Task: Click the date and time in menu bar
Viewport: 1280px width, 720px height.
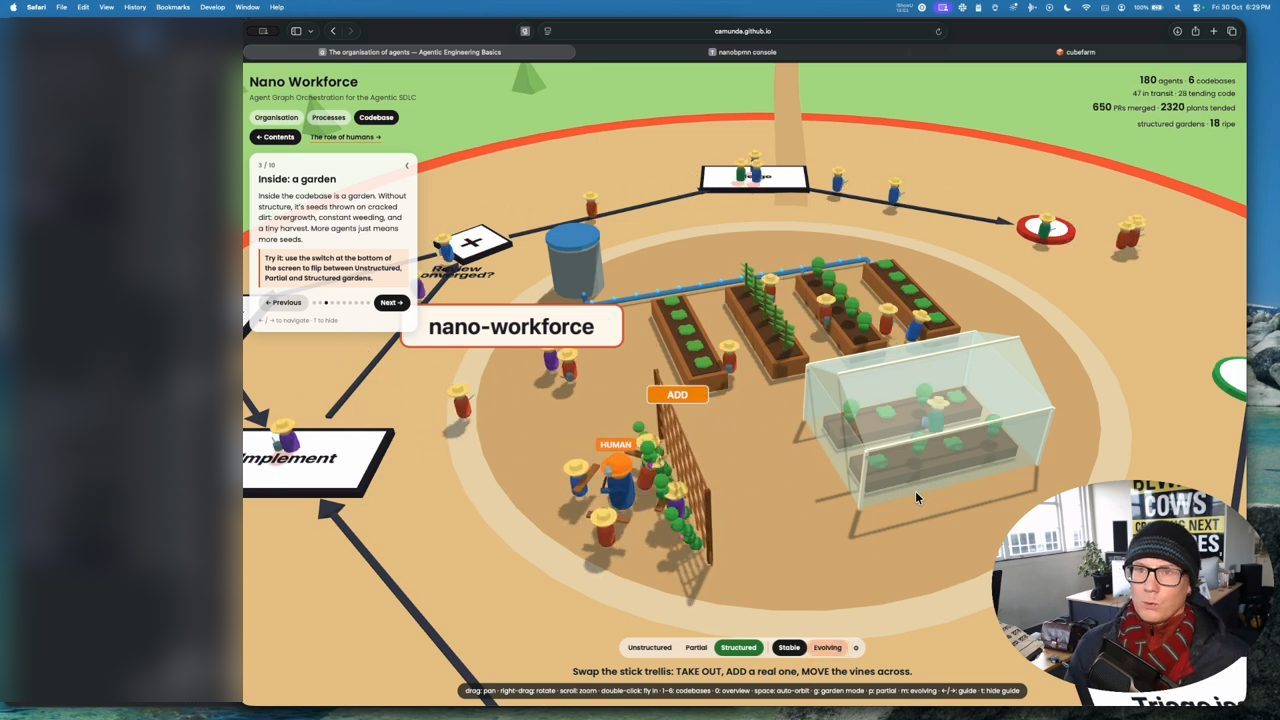Action: click(1241, 7)
